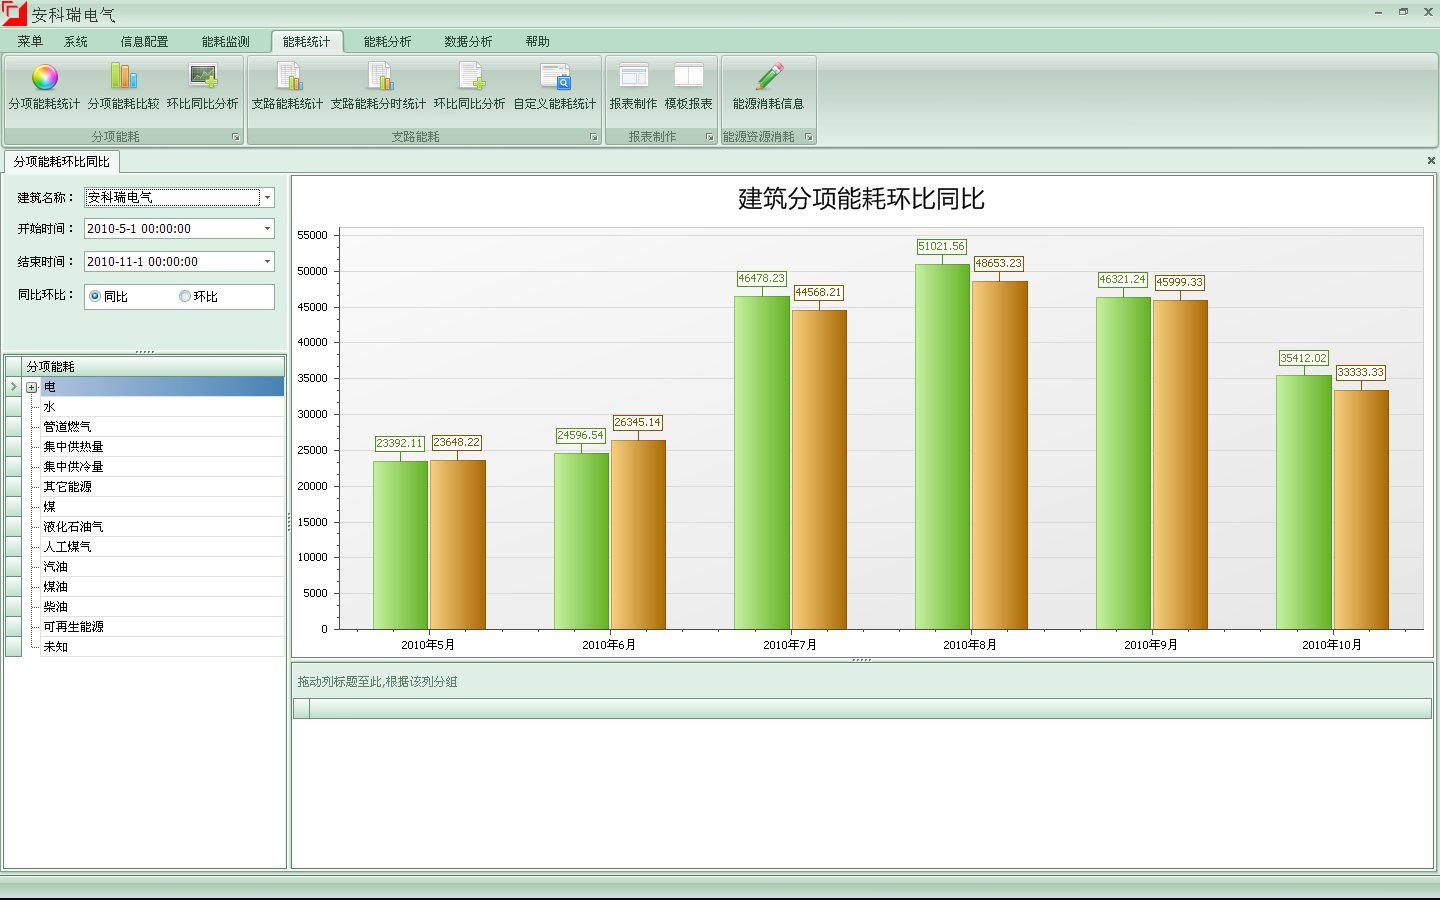
Task: Open 环比同比分析 icon in 支路能耗 group
Action: click(471, 76)
